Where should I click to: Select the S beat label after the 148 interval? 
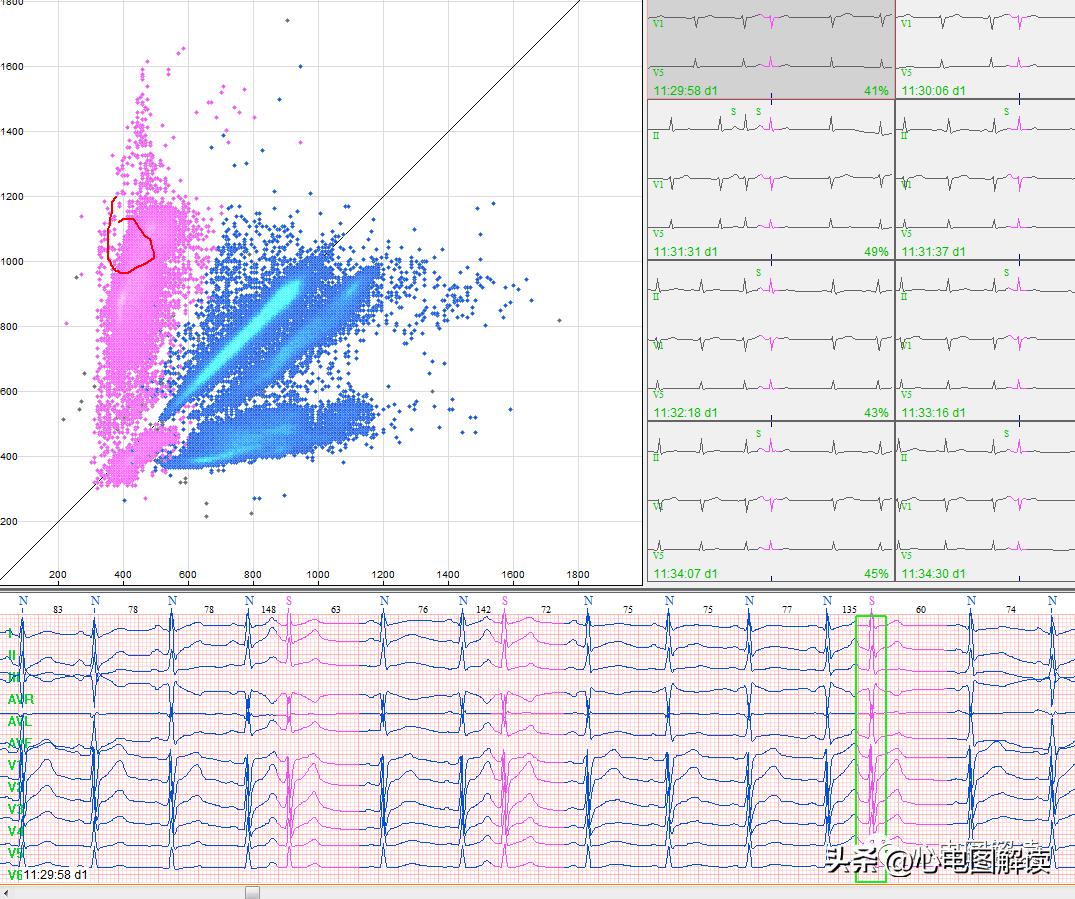click(x=289, y=600)
